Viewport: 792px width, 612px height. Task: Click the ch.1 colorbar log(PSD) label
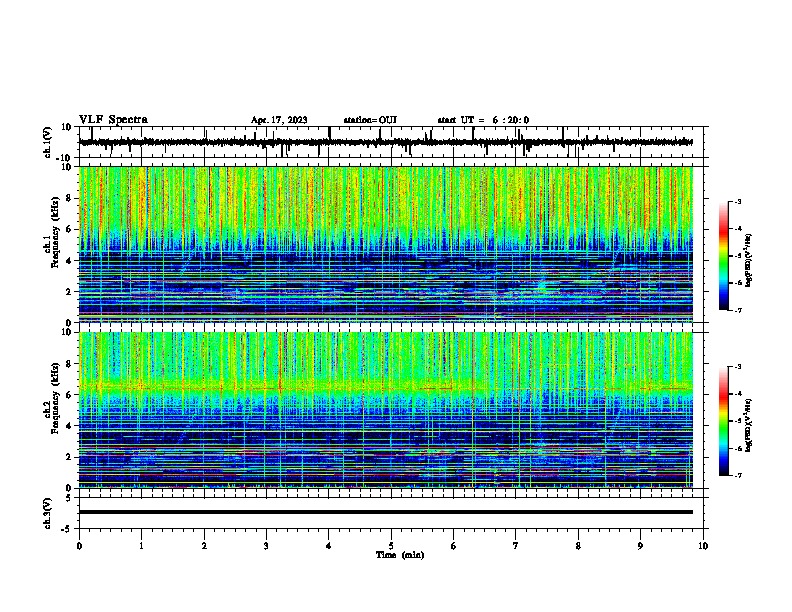pos(749,260)
